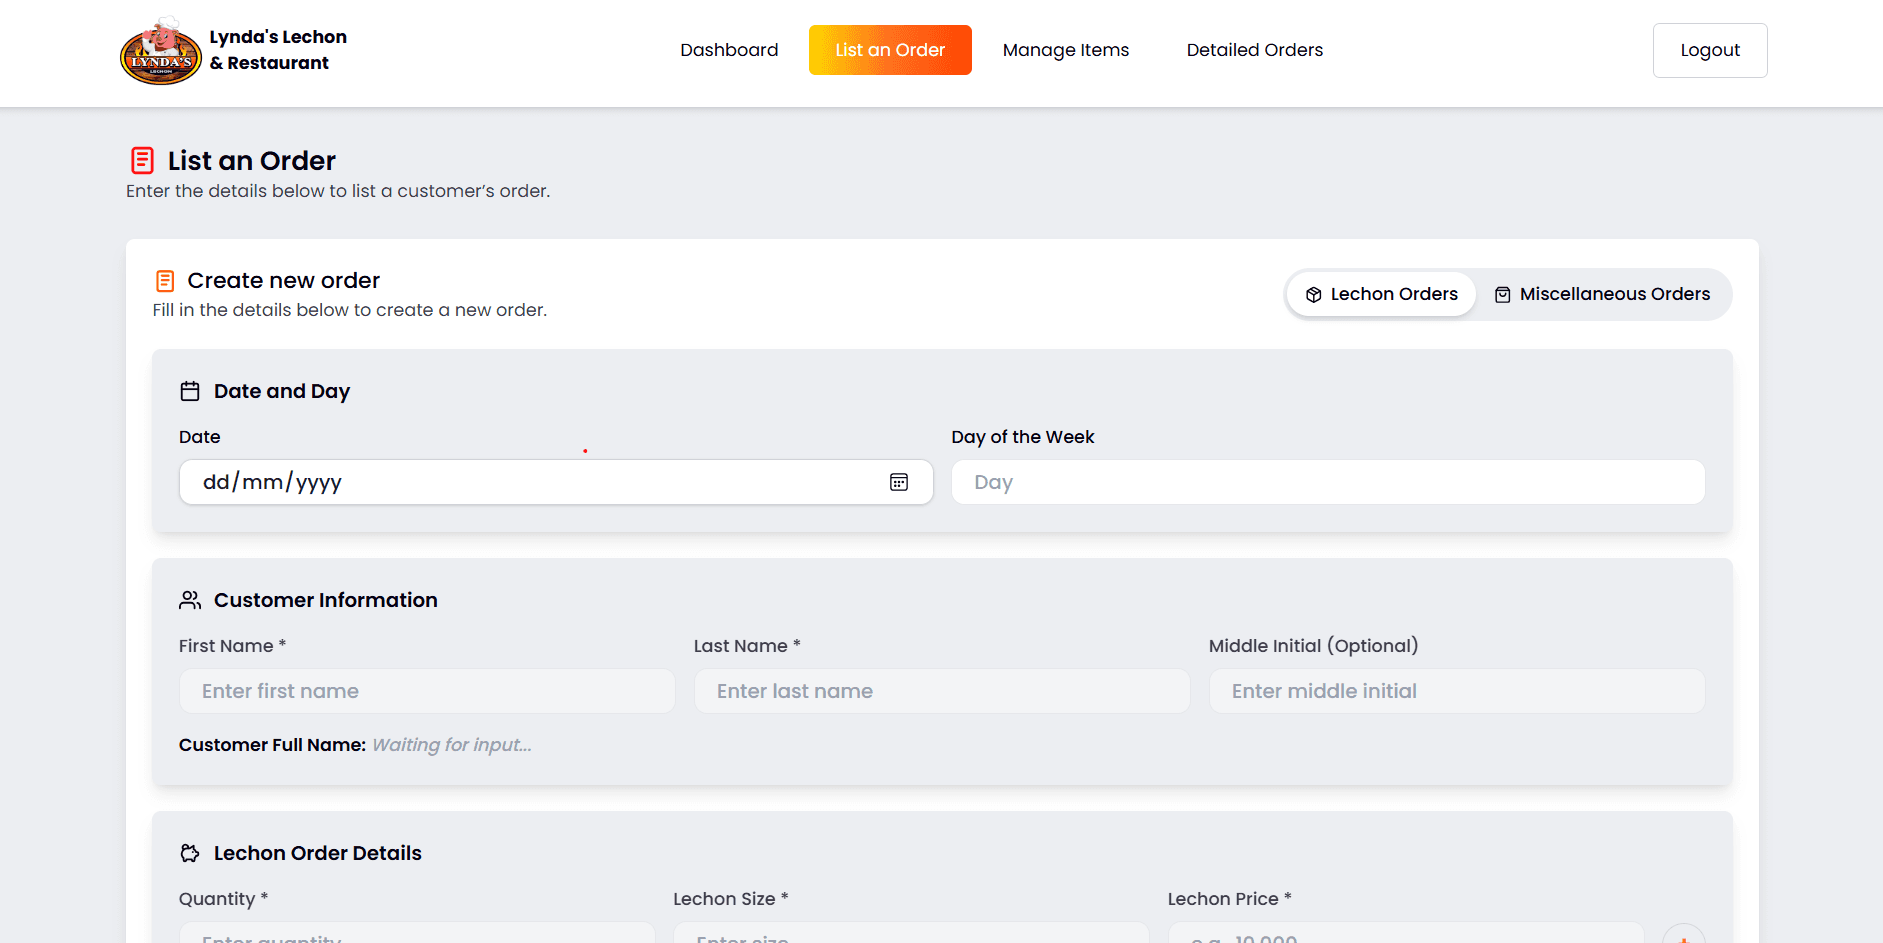This screenshot has width=1883, height=943.
Task: Click the orange Create new order icon
Action: click(x=165, y=281)
